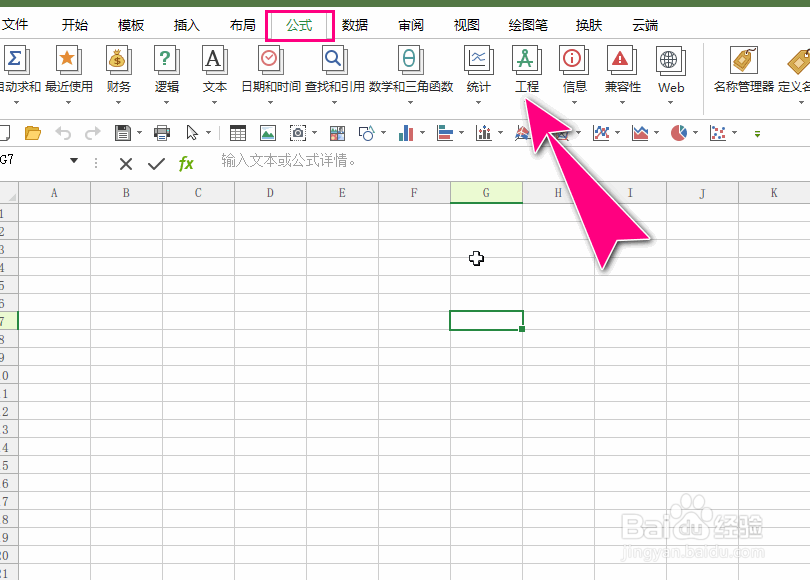Cancel formula entry with the X button

(126, 164)
